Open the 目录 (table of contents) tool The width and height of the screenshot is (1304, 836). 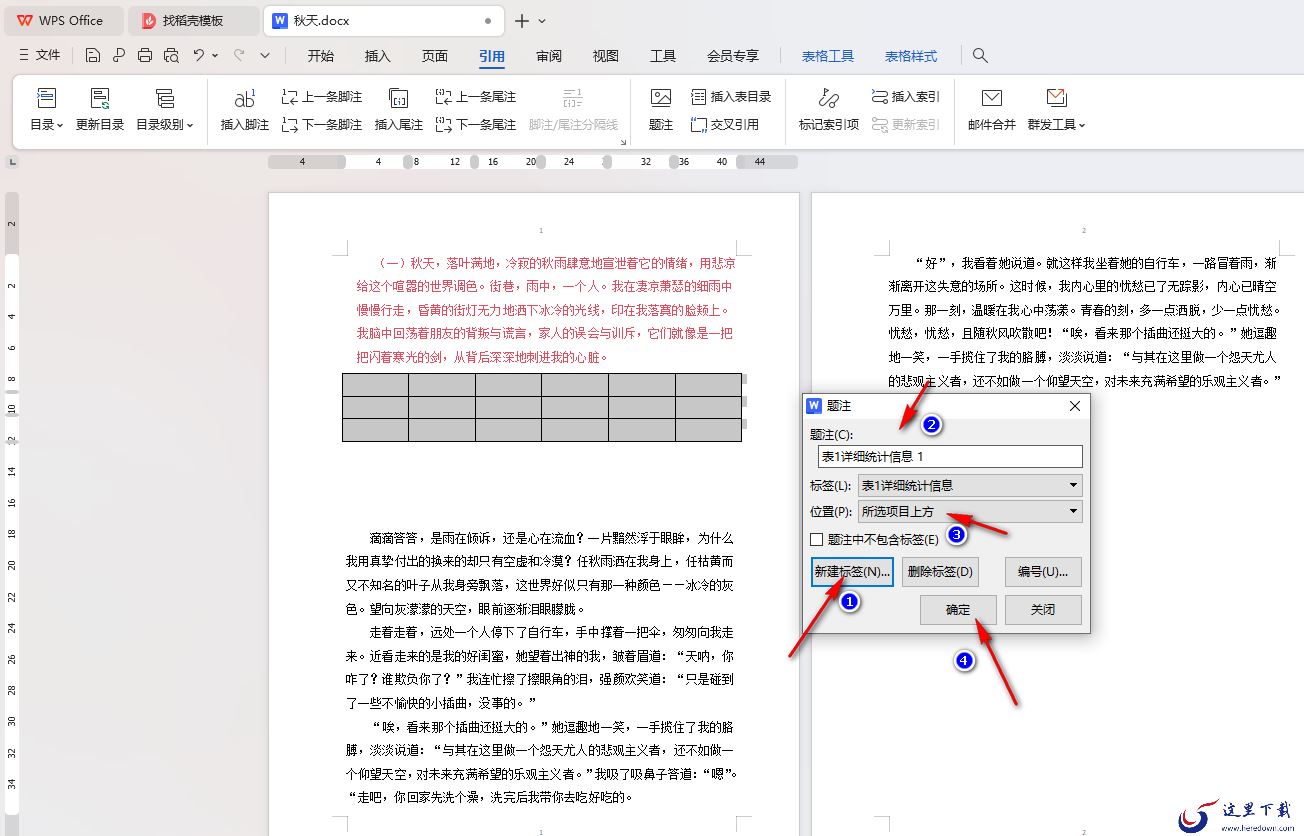pyautogui.click(x=46, y=110)
